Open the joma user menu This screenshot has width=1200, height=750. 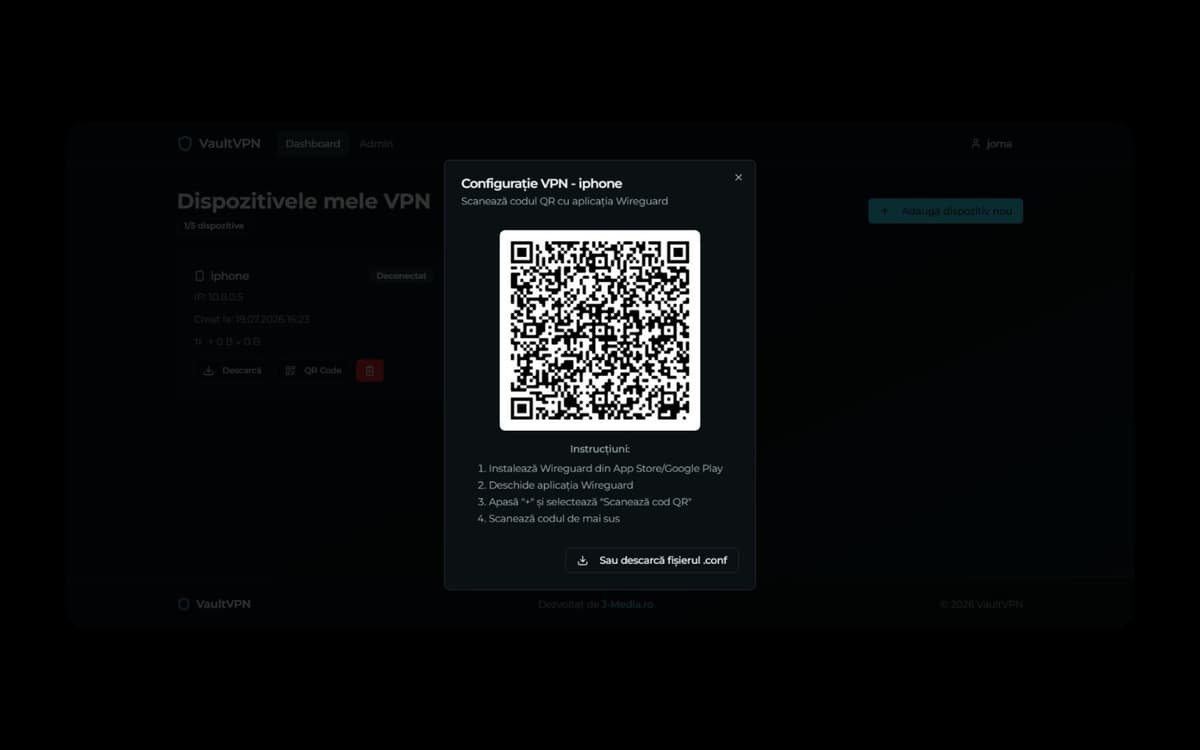coord(991,144)
